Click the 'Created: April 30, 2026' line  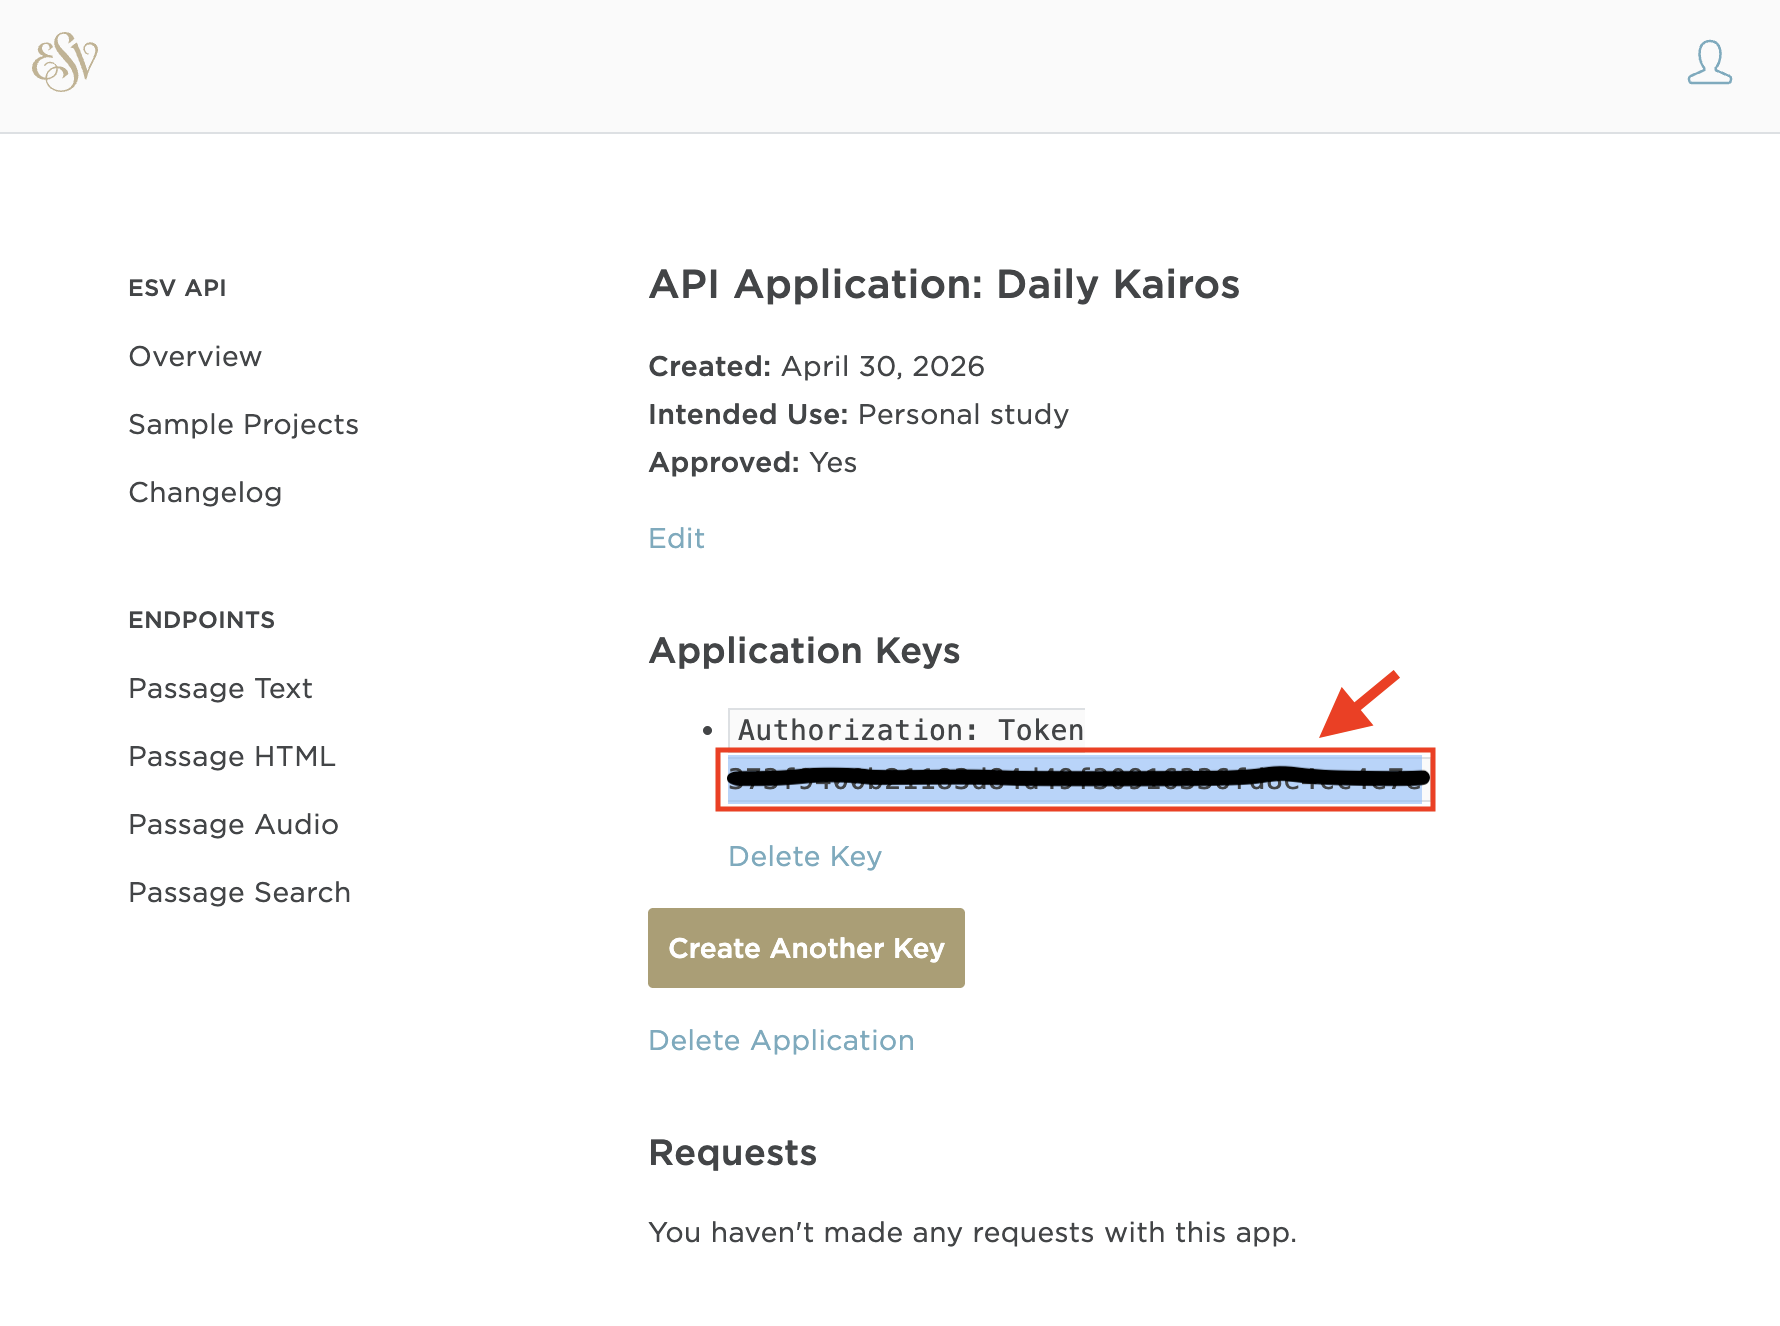pos(816,367)
